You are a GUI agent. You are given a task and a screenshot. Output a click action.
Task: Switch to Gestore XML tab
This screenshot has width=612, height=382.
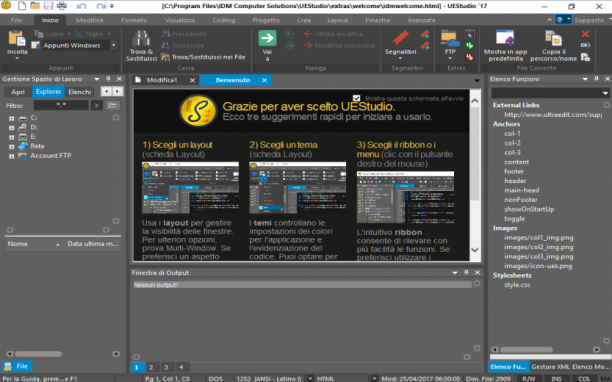pos(550,367)
